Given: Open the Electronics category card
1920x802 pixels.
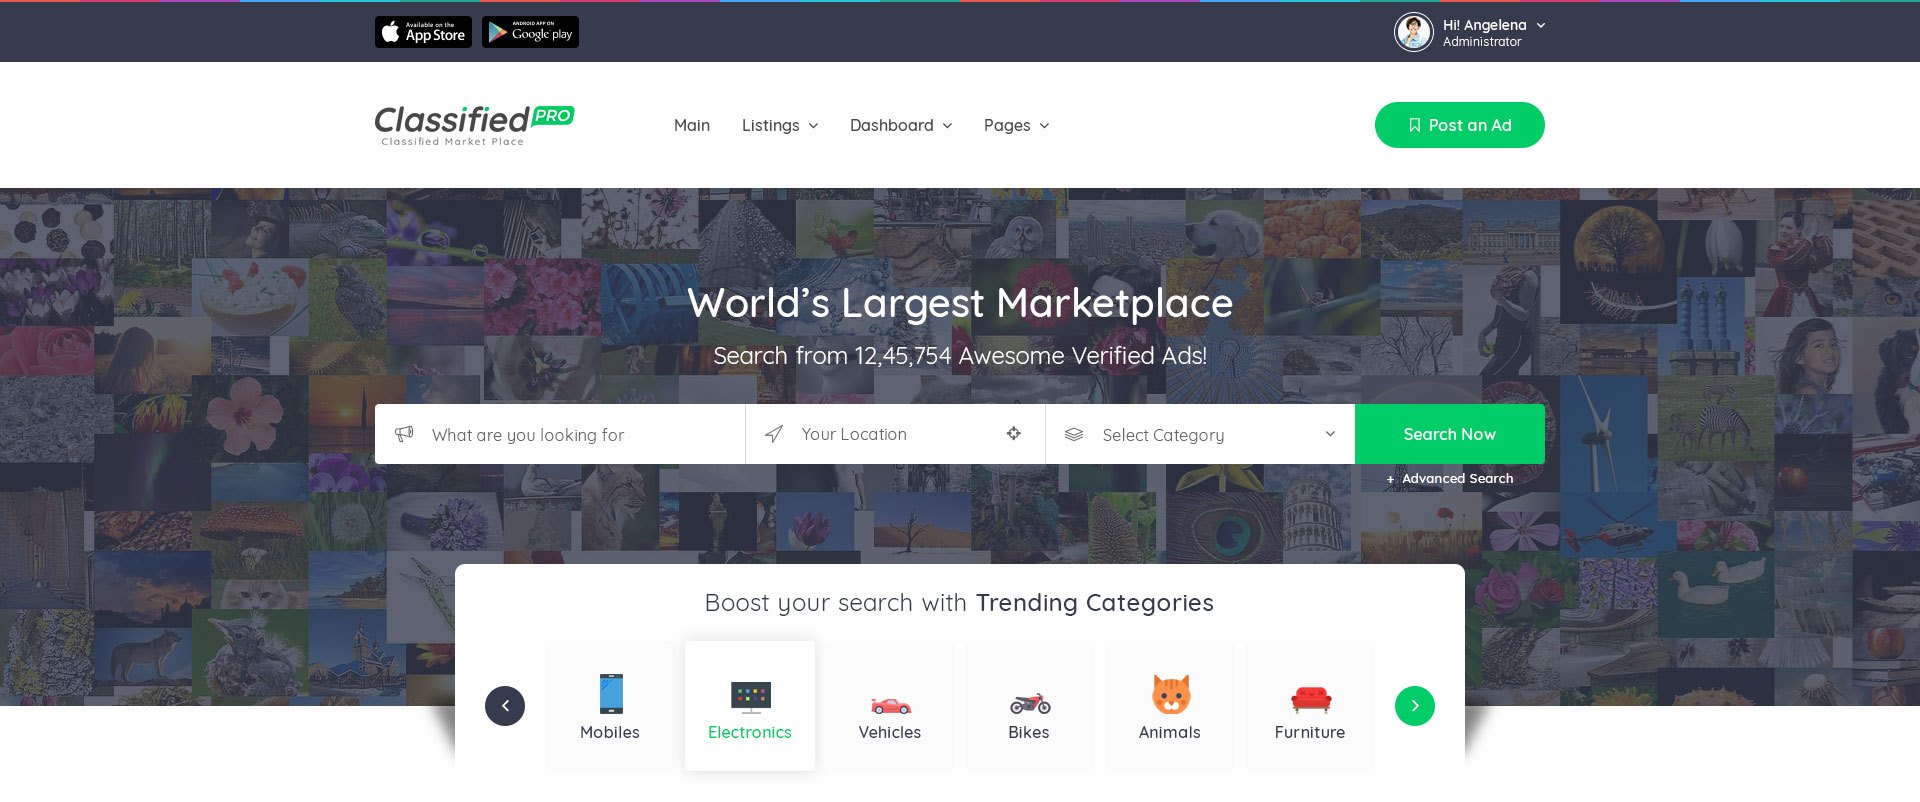Looking at the screenshot, I should tap(750, 706).
